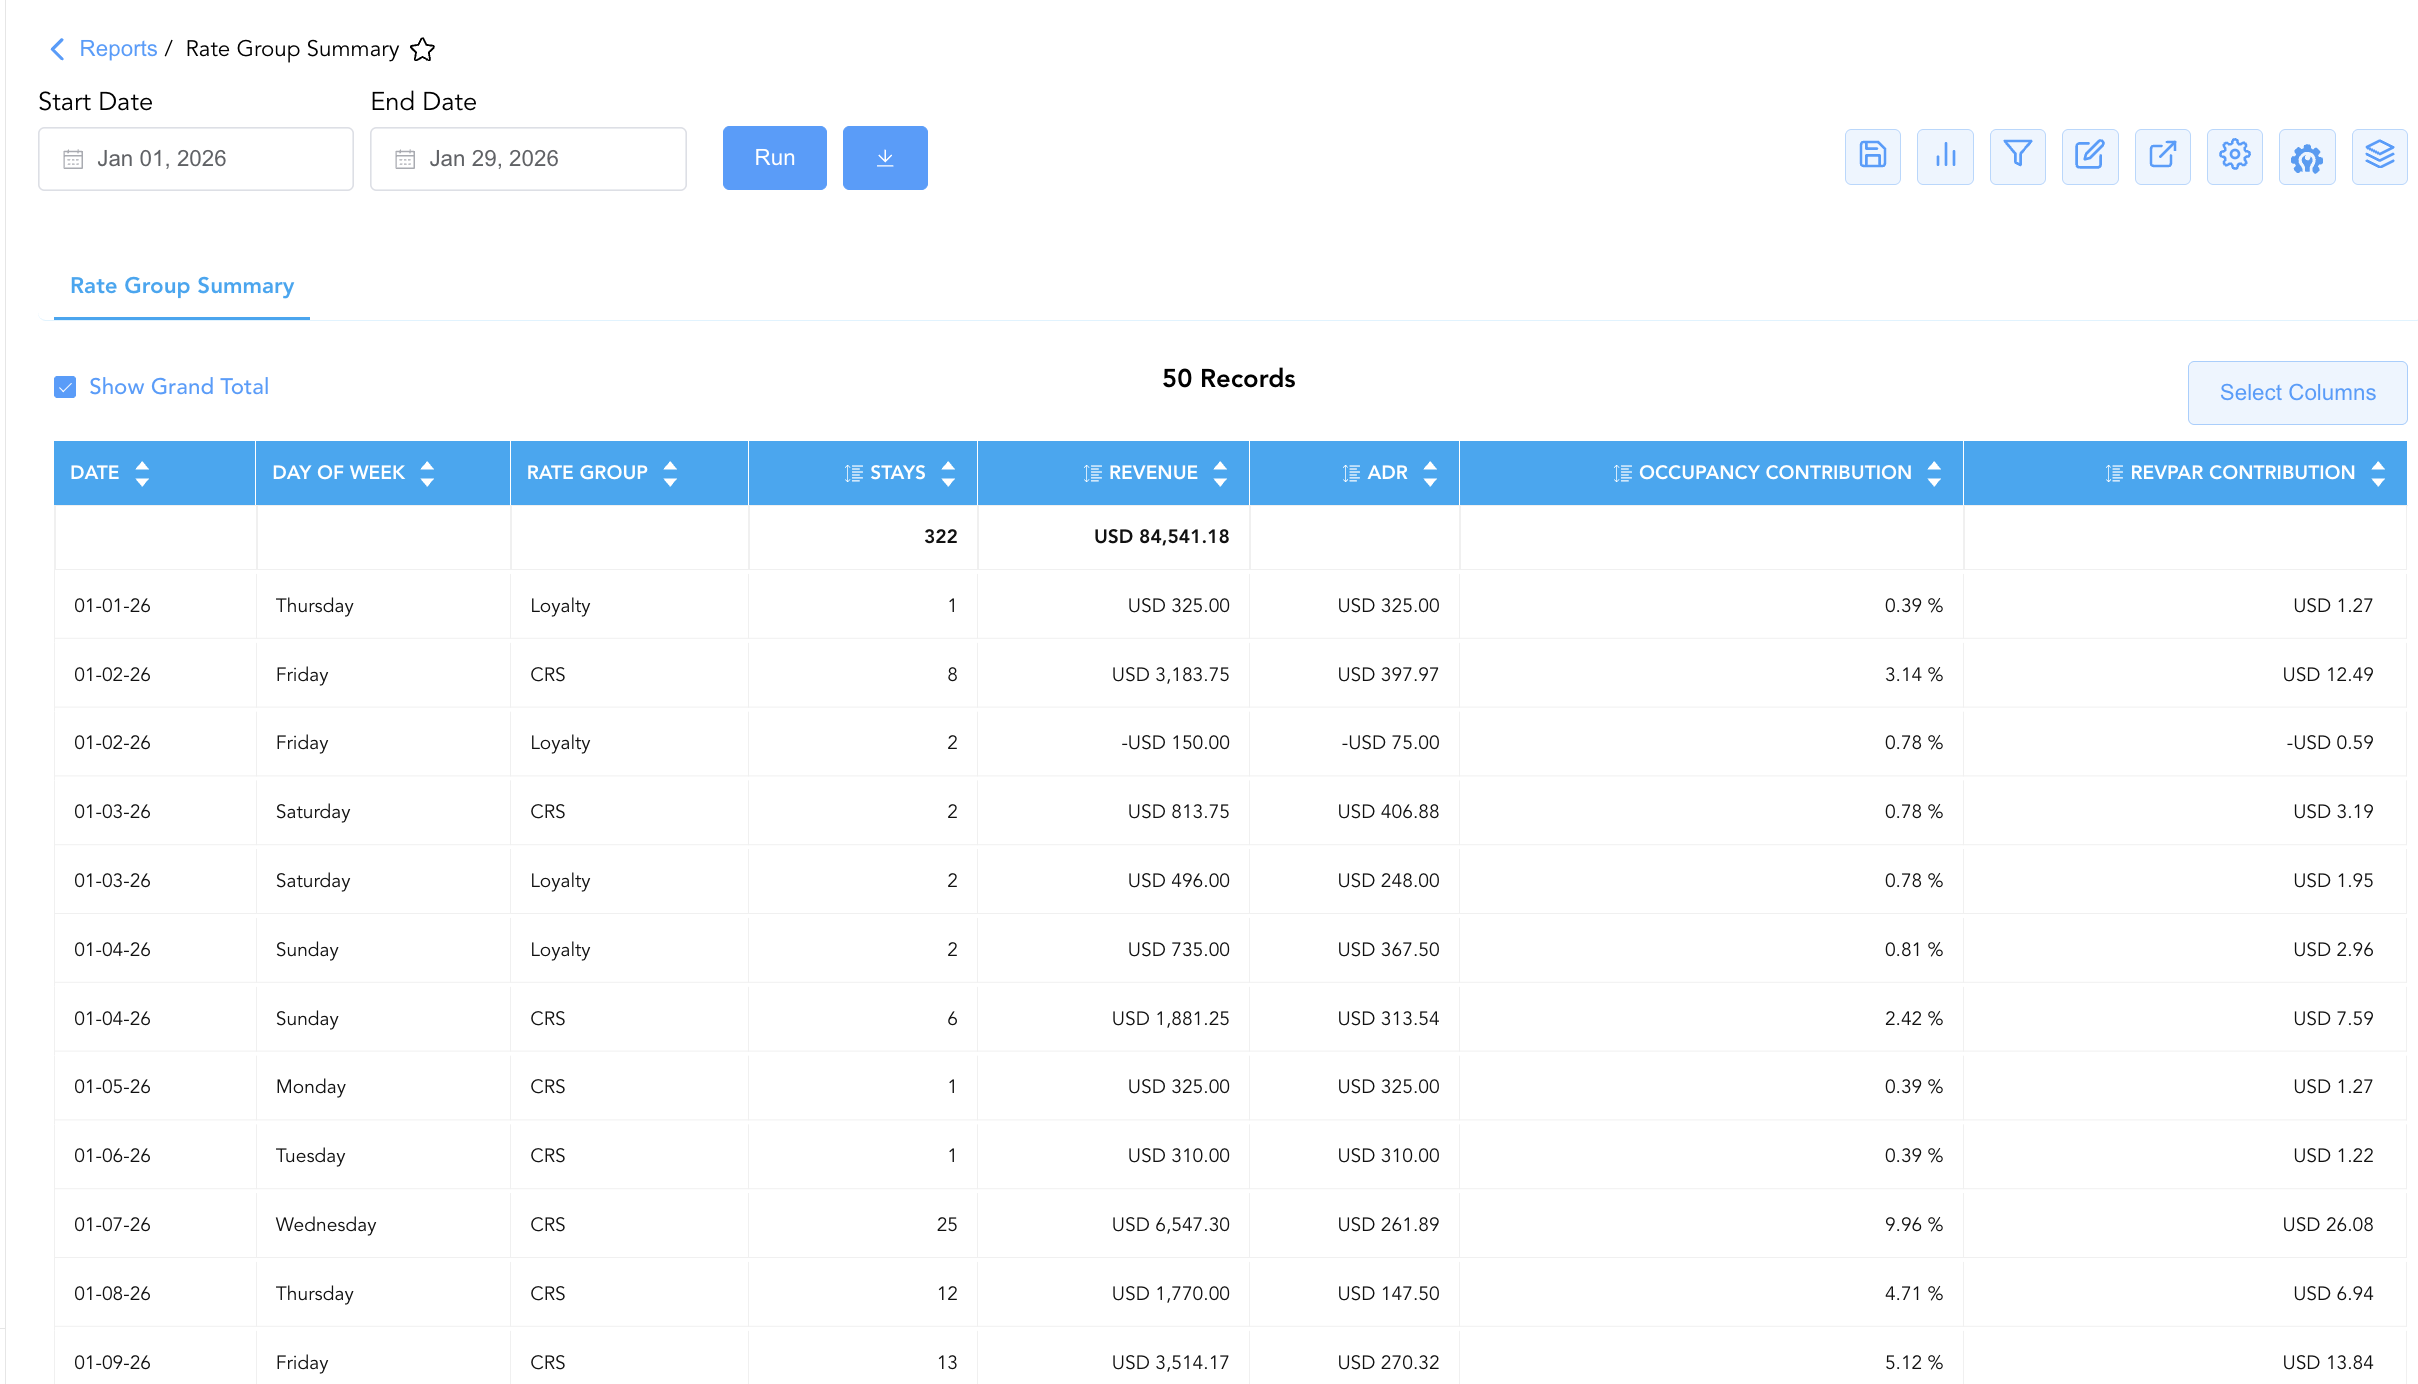
Task: Open the filter funnel icon
Action: (x=2017, y=156)
